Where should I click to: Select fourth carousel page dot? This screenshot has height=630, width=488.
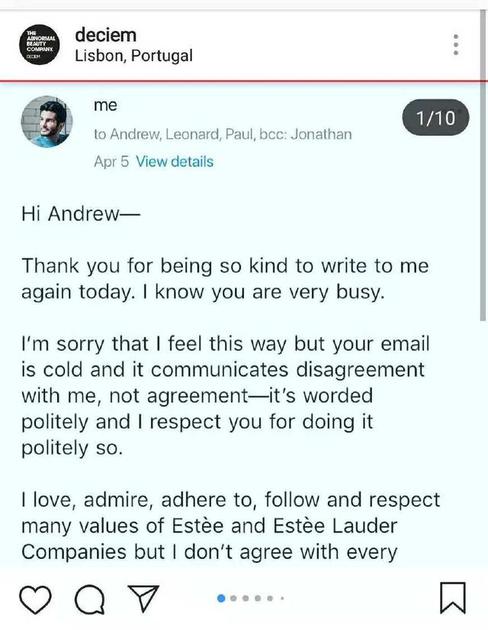[258, 598]
